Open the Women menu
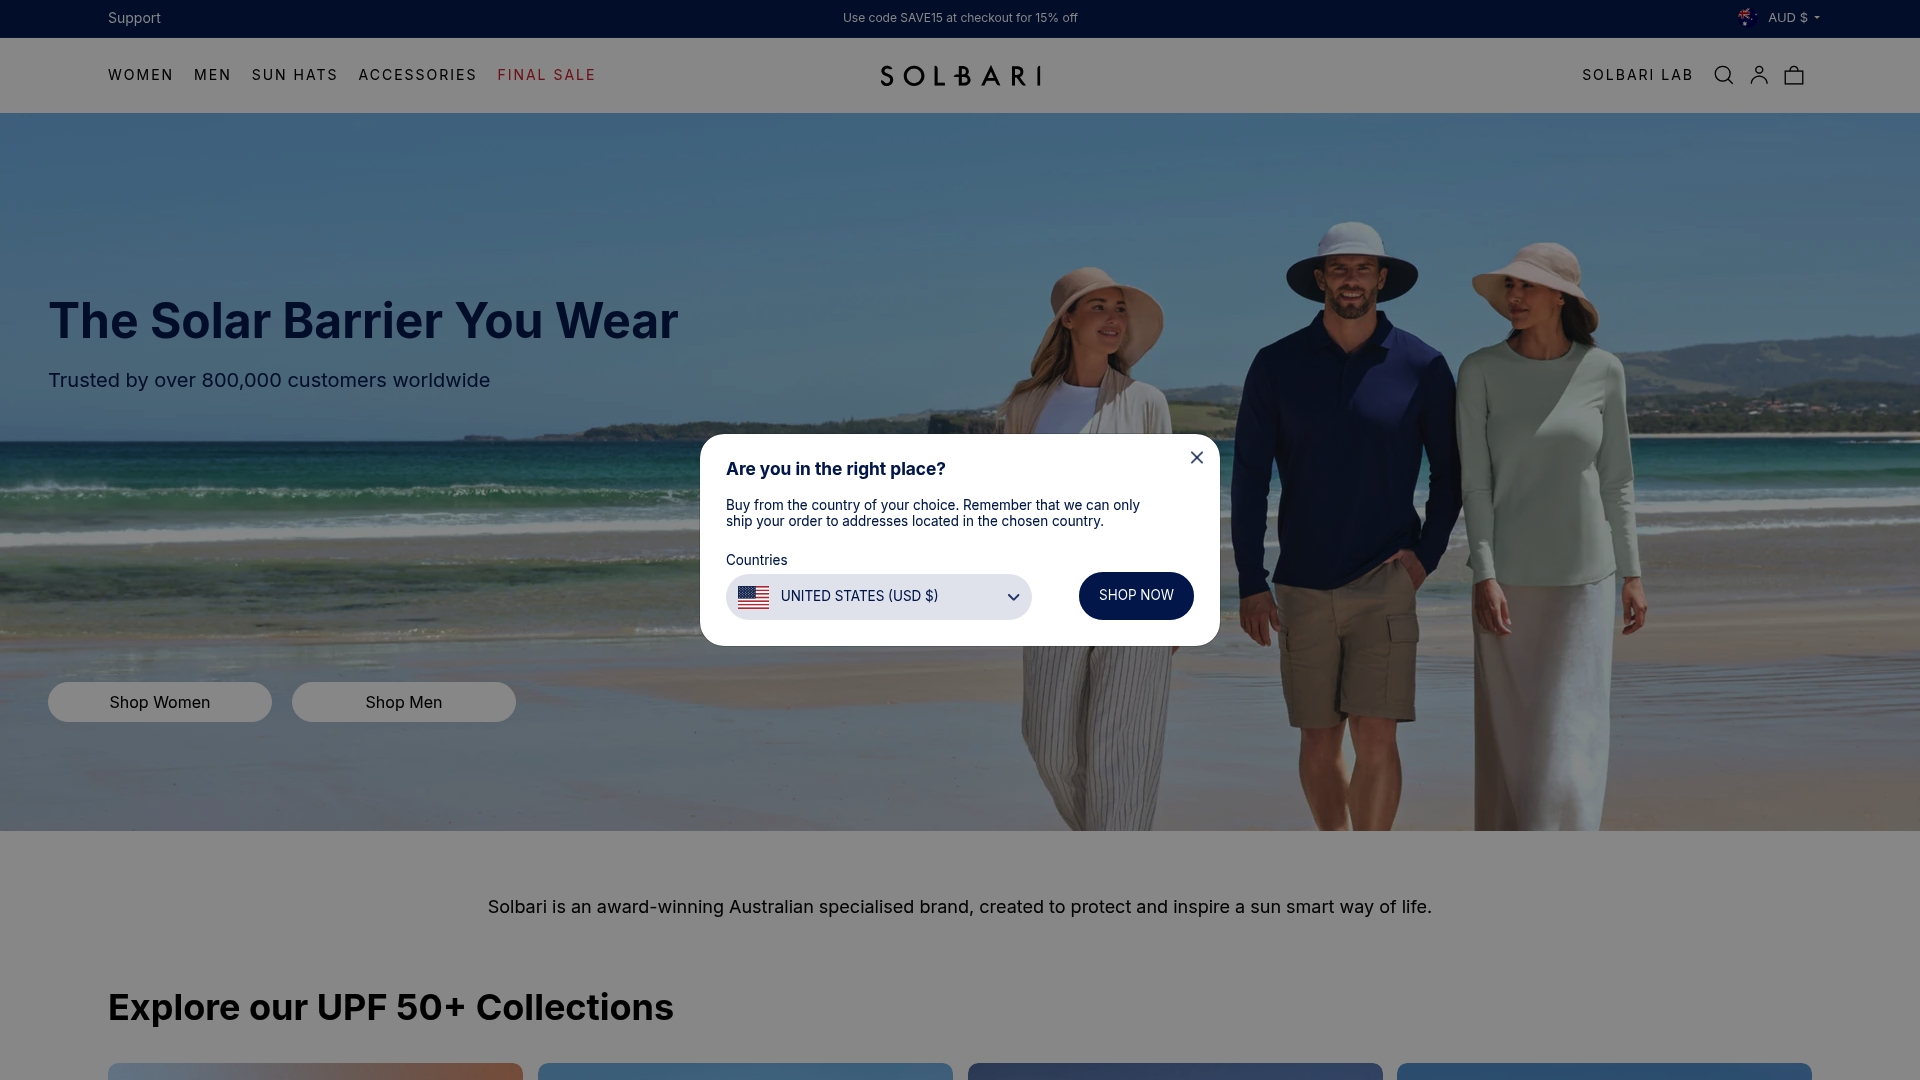This screenshot has width=1920, height=1080. point(140,75)
